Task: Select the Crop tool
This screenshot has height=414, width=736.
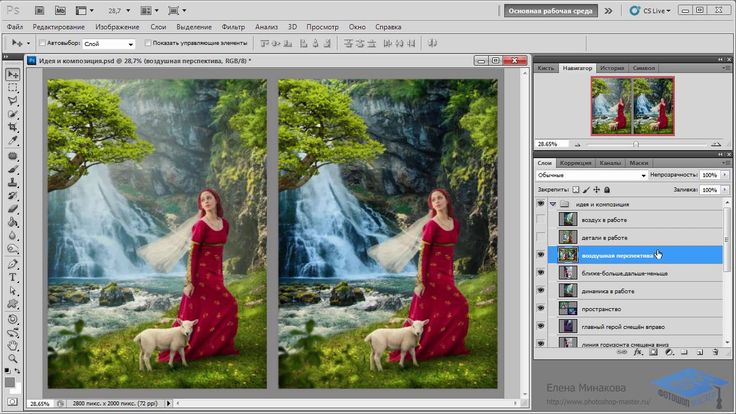Action: pyautogui.click(x=13, y=128)
